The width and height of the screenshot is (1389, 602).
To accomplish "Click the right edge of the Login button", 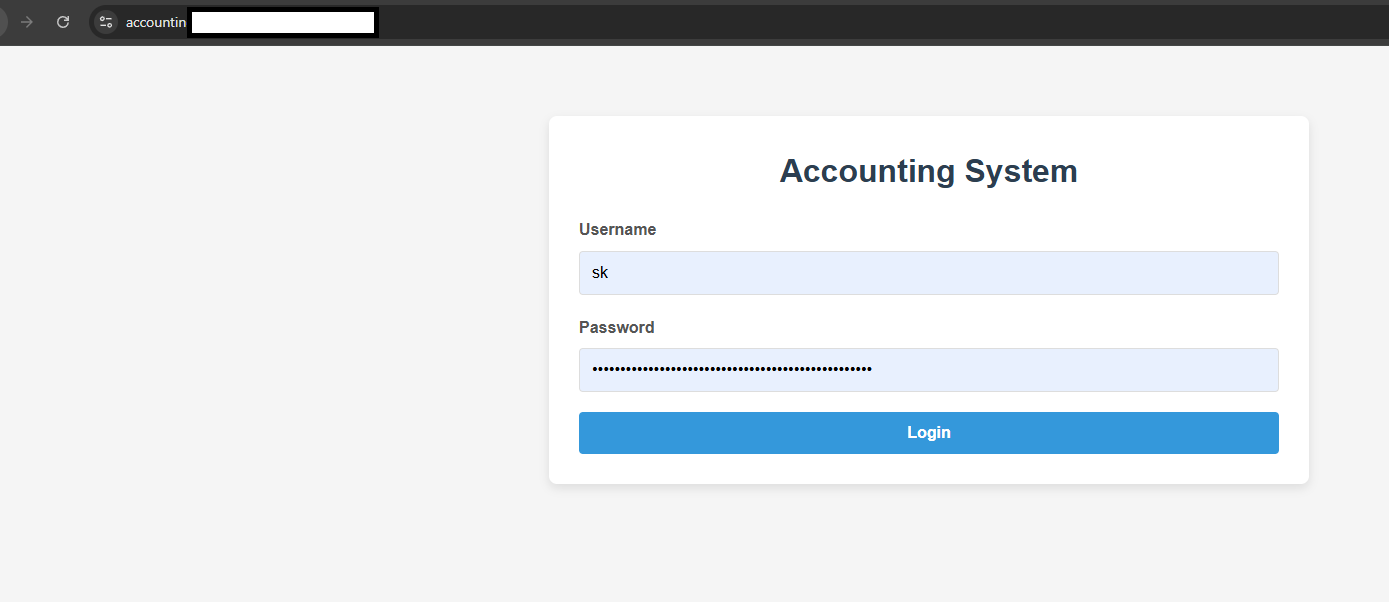I will click(x=1270, y=432).
